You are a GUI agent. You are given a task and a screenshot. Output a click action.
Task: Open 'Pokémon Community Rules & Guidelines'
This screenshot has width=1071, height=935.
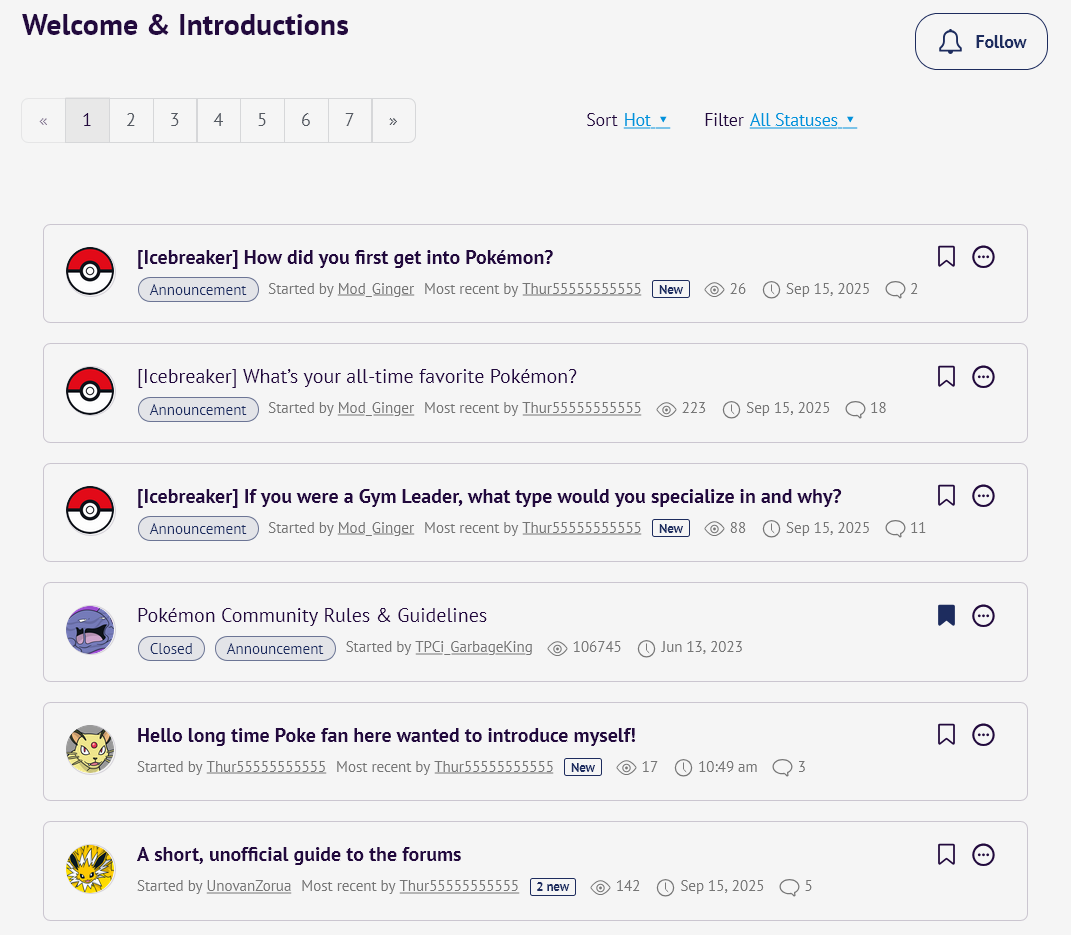(x=312, y=616)
